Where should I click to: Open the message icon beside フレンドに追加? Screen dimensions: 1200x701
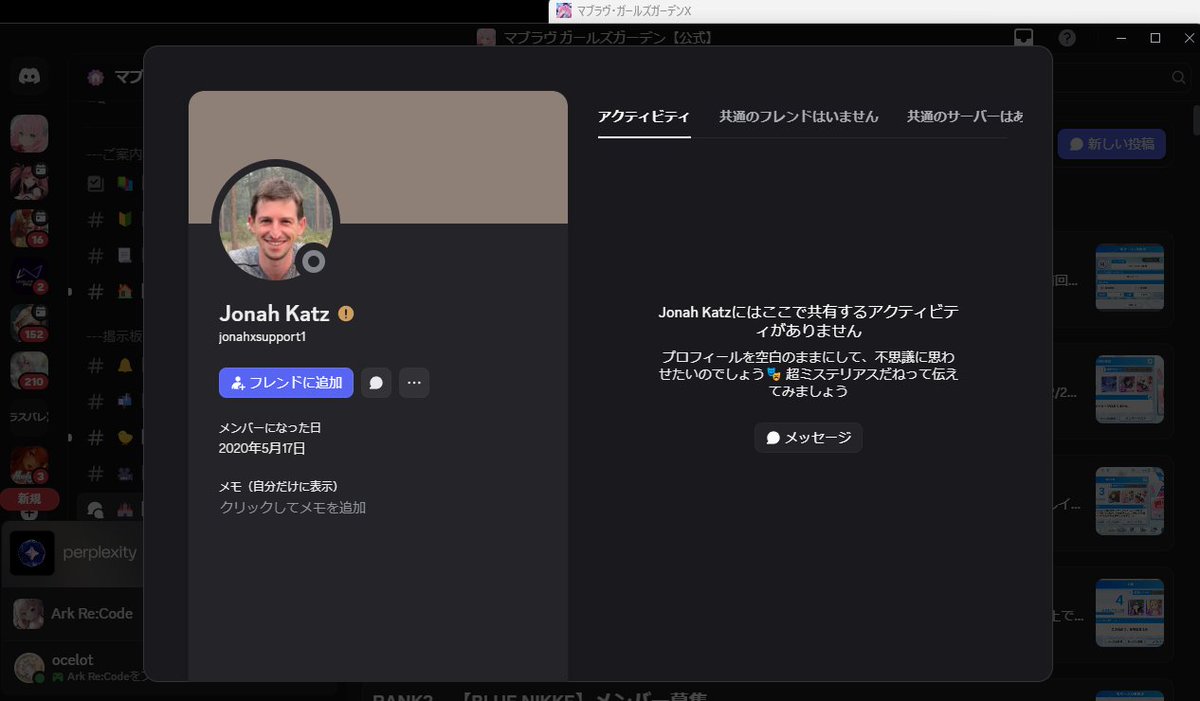click(376, 382)
